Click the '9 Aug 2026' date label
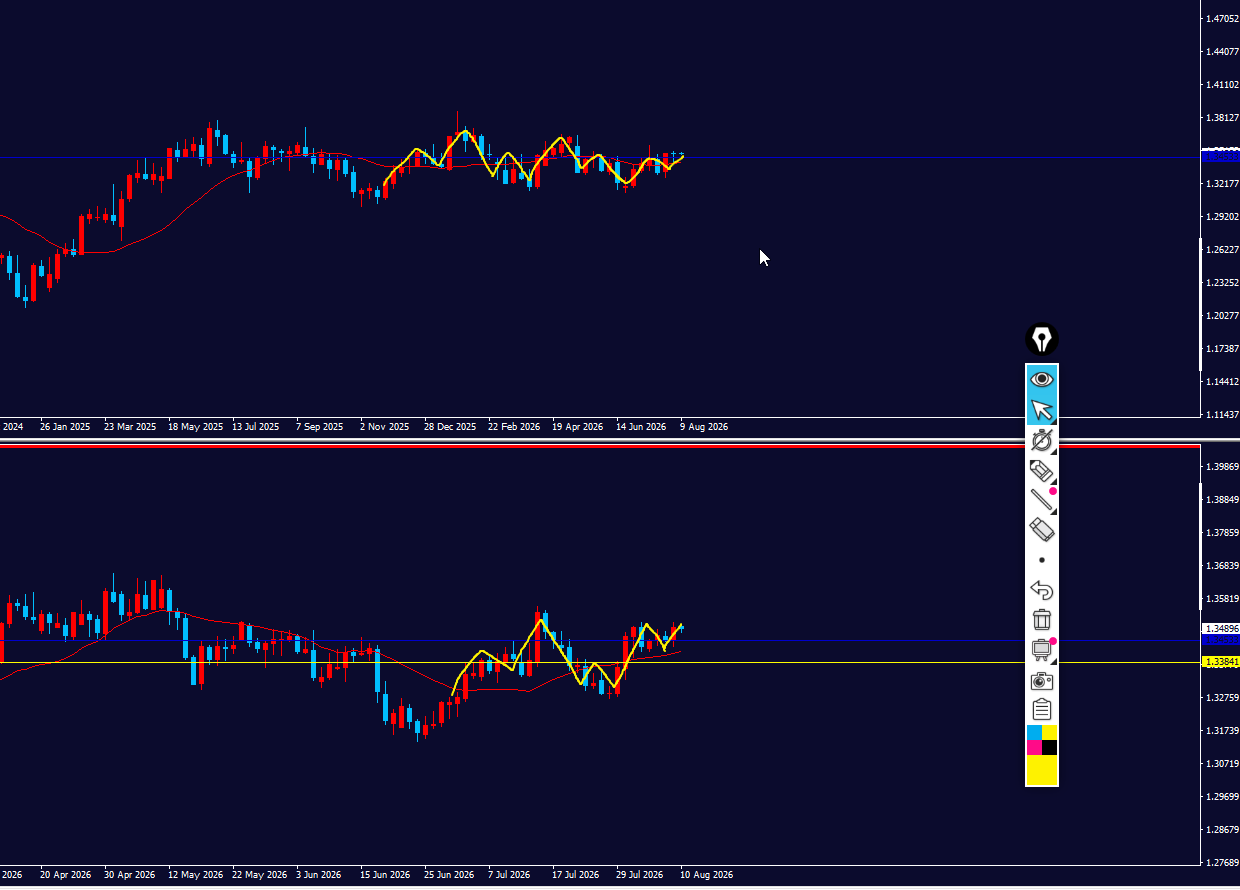The width and height of the screenshot is (1240, 890). coord(704,427)
